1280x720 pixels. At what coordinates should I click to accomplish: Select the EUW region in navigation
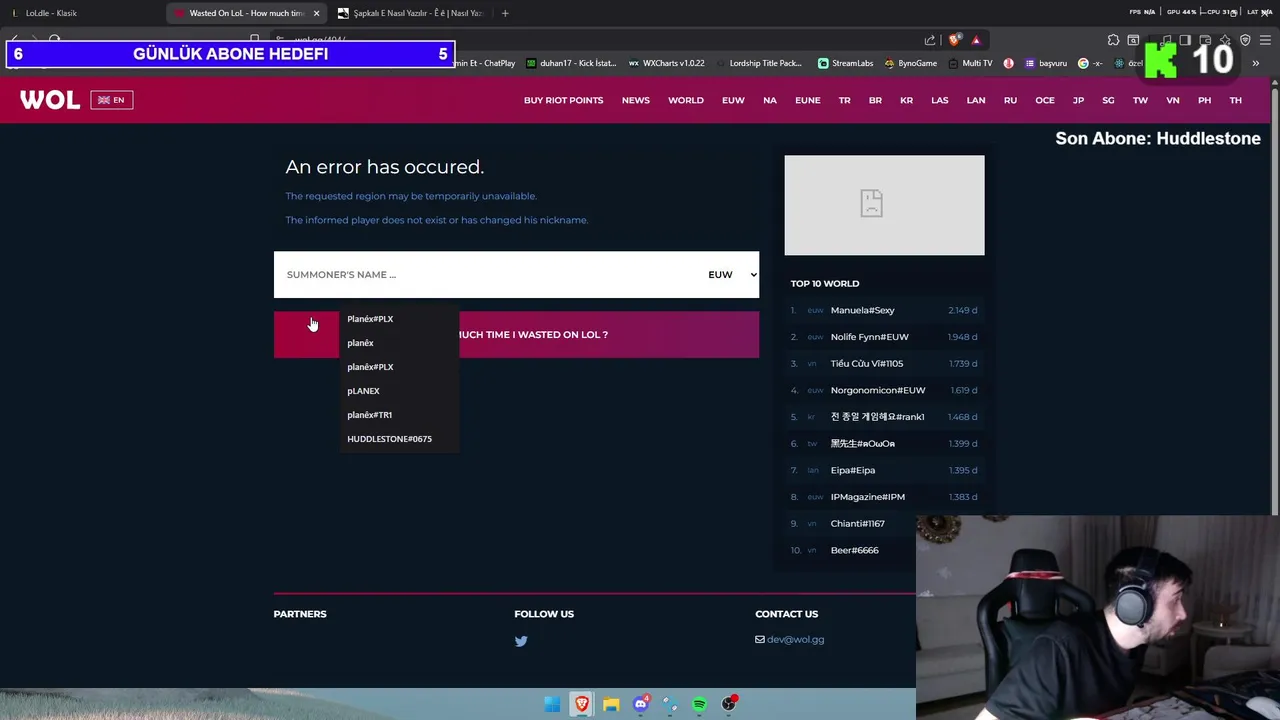[733, 100]
